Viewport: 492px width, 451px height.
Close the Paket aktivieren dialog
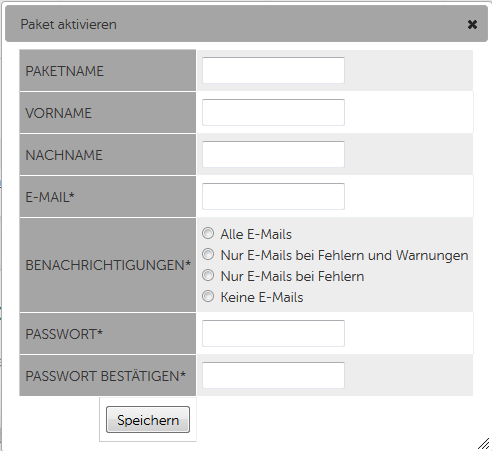pos(472,24)
